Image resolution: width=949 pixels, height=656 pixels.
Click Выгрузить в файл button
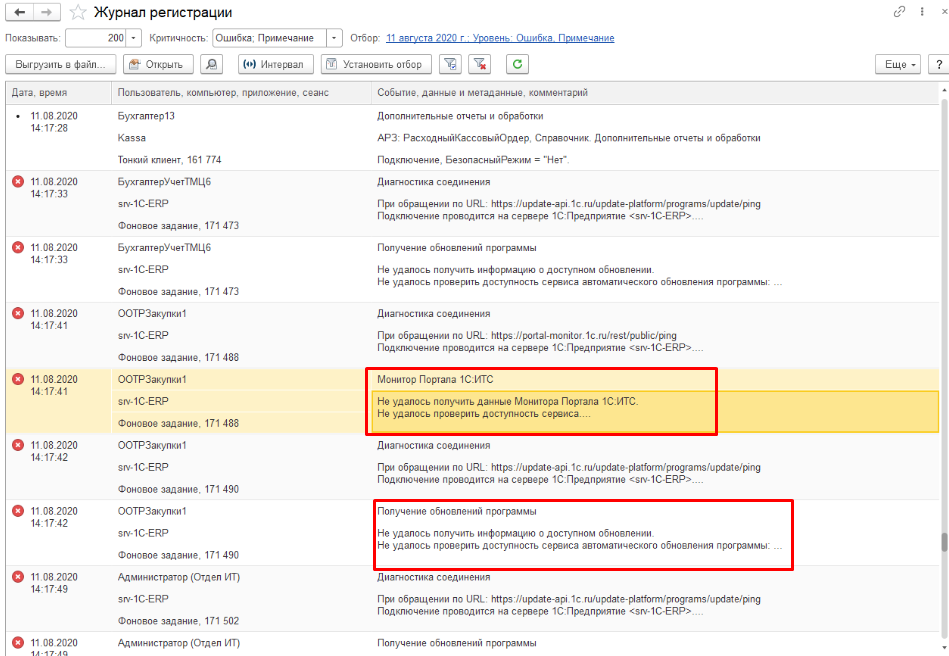[x=61, y=64]
